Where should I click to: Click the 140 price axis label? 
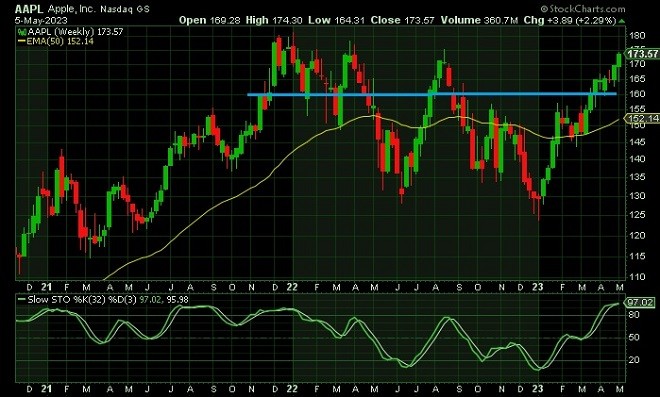pos(637,159)
